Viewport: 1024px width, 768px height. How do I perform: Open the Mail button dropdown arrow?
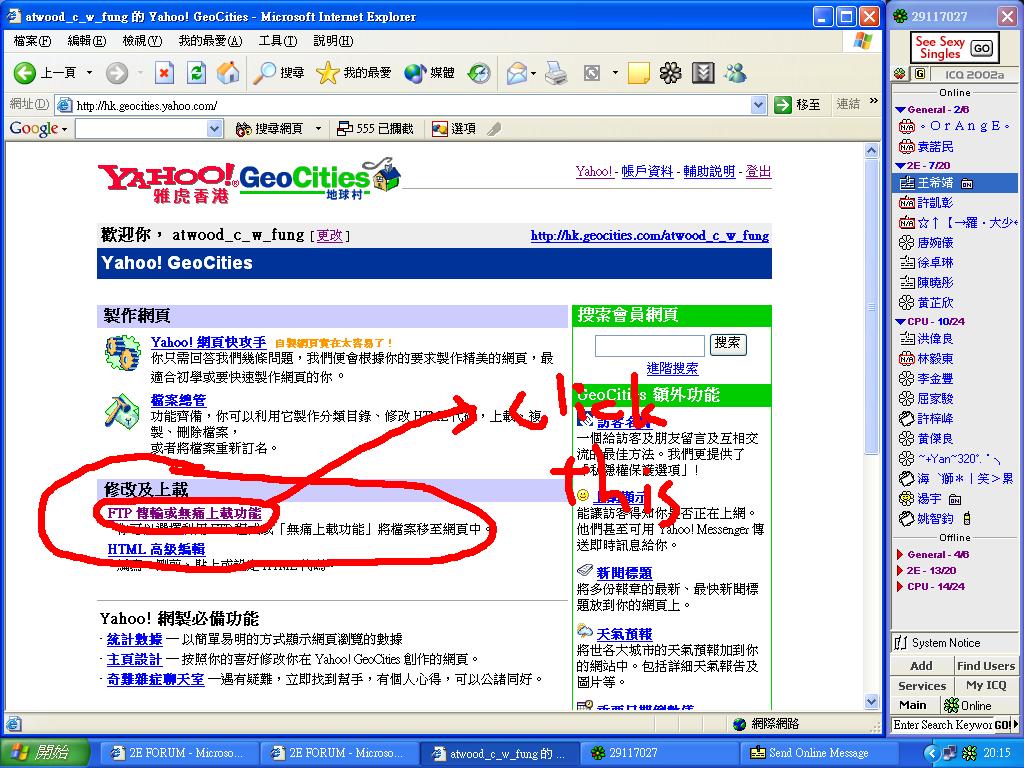(x=534, y=72)
